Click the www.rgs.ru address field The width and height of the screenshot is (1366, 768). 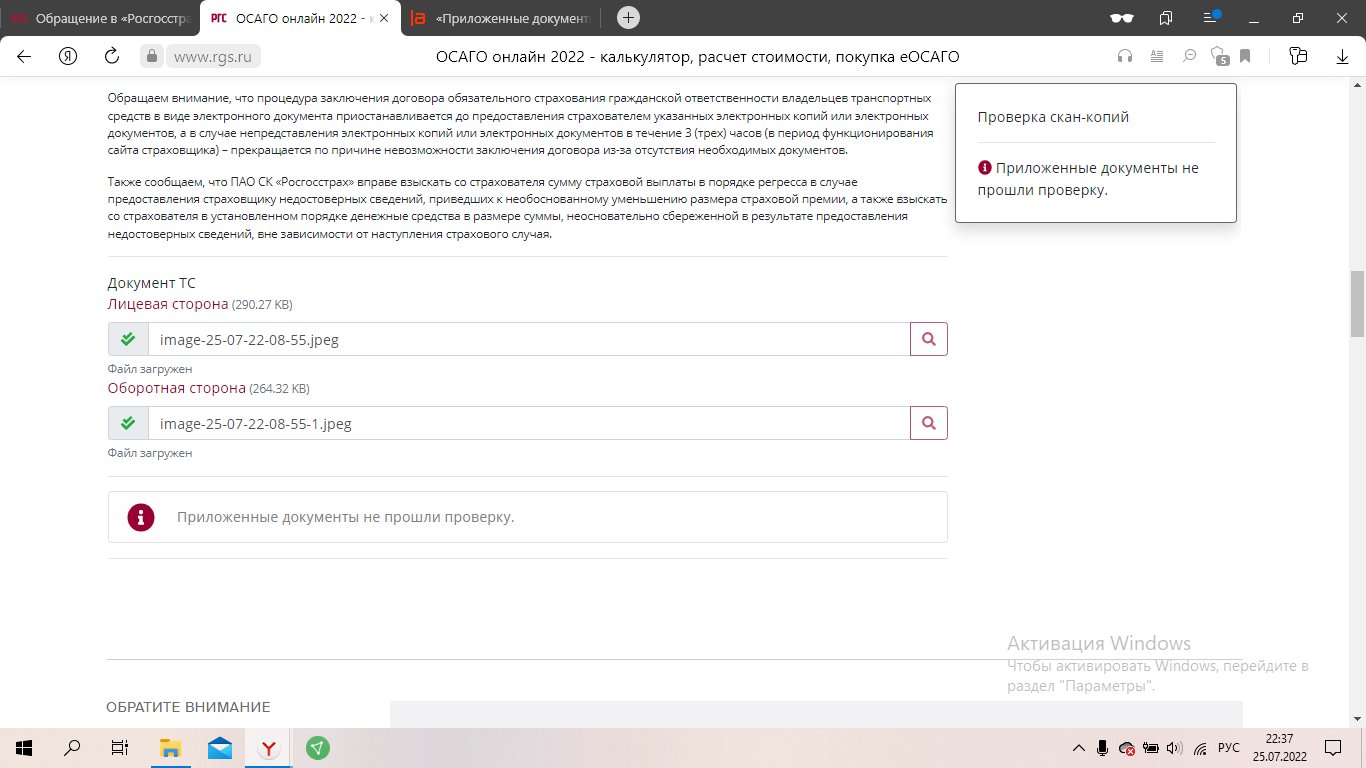click(x=213, y=57)
